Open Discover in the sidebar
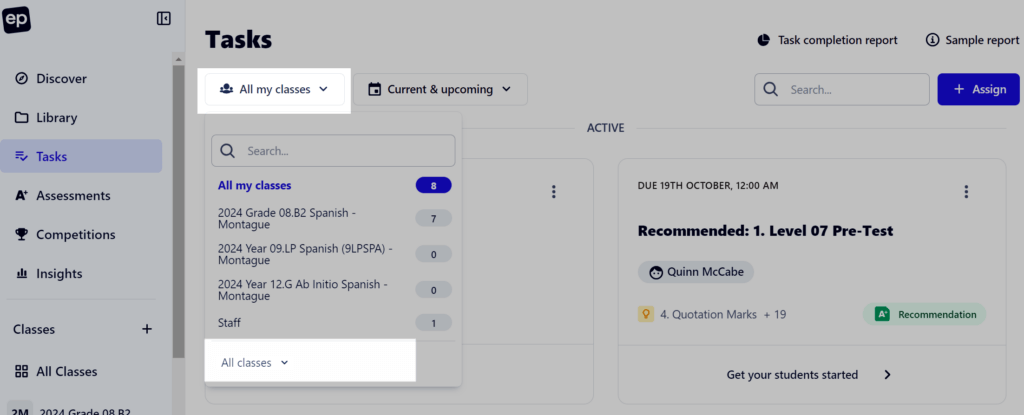This screenshot has height=415, width=1024. pyautogui.click(x=81, y=78)
